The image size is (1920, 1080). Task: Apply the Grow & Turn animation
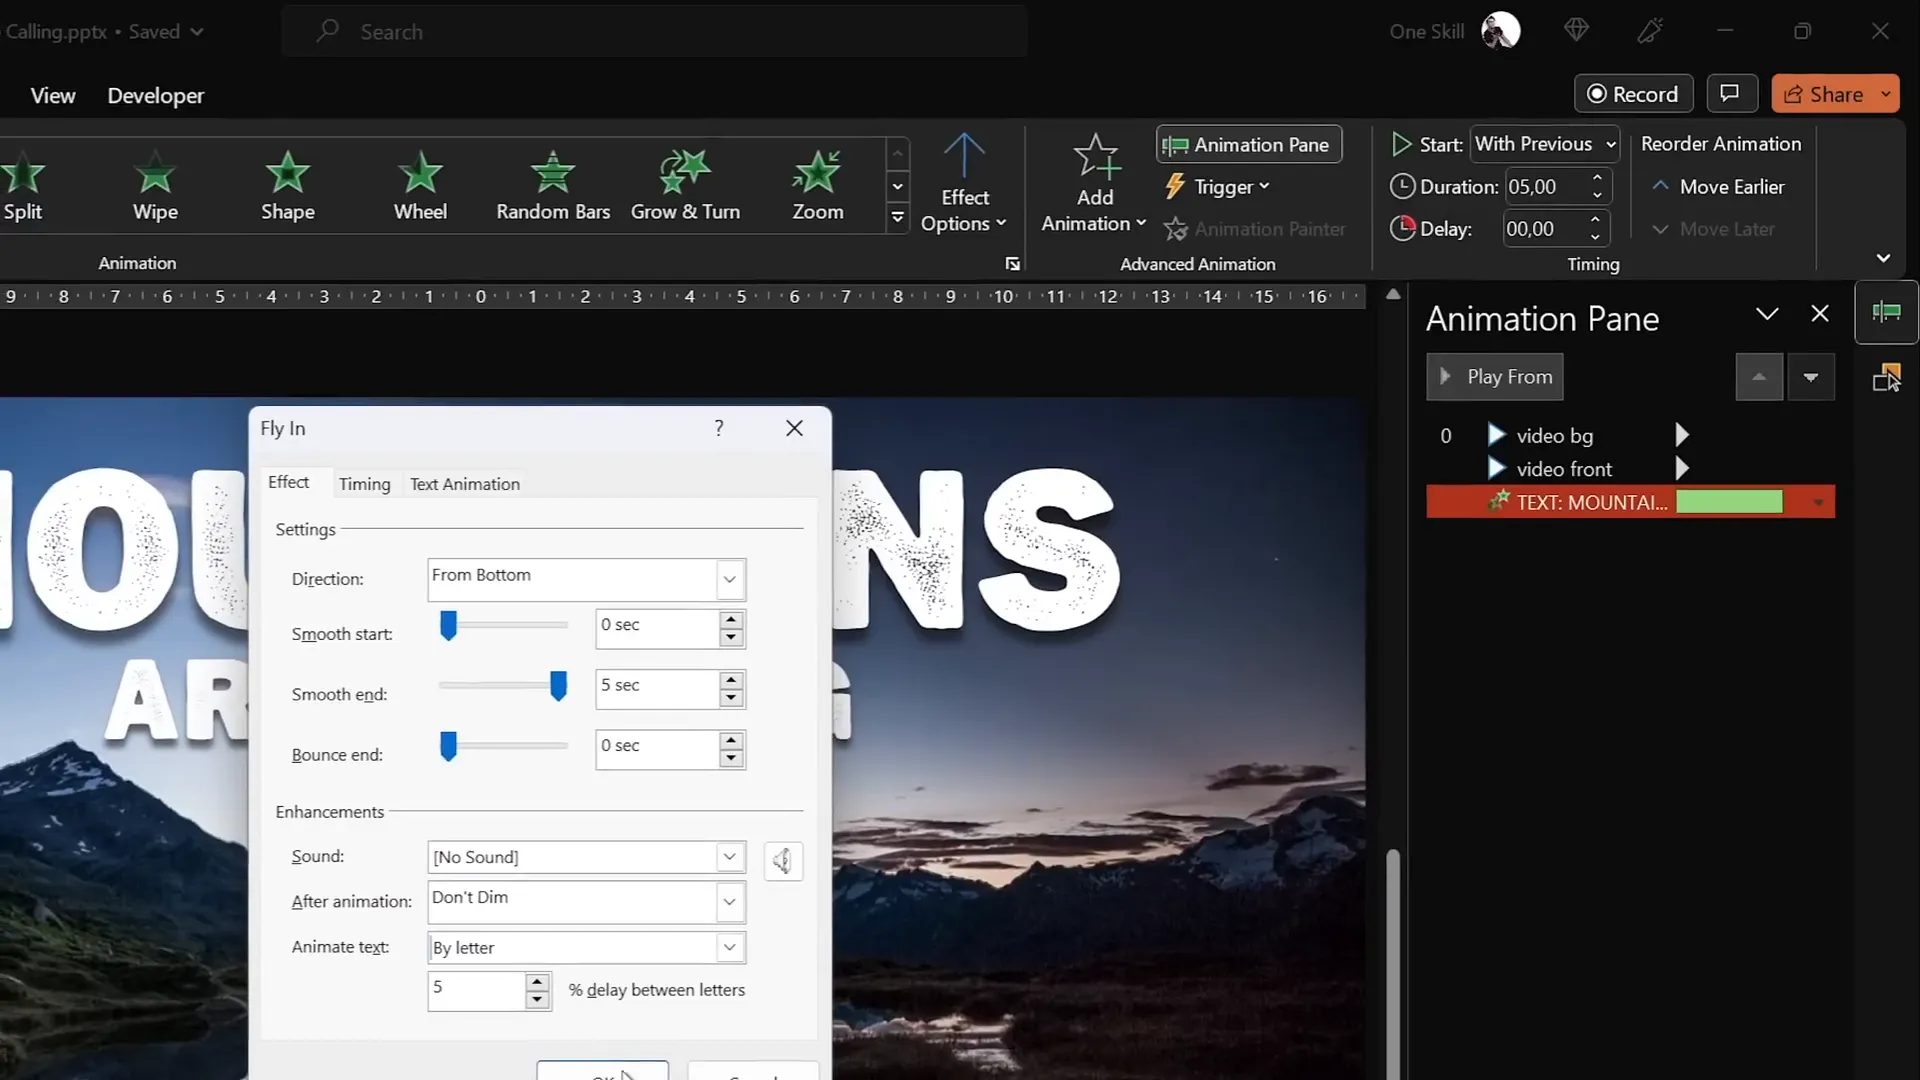click(685, 186)
